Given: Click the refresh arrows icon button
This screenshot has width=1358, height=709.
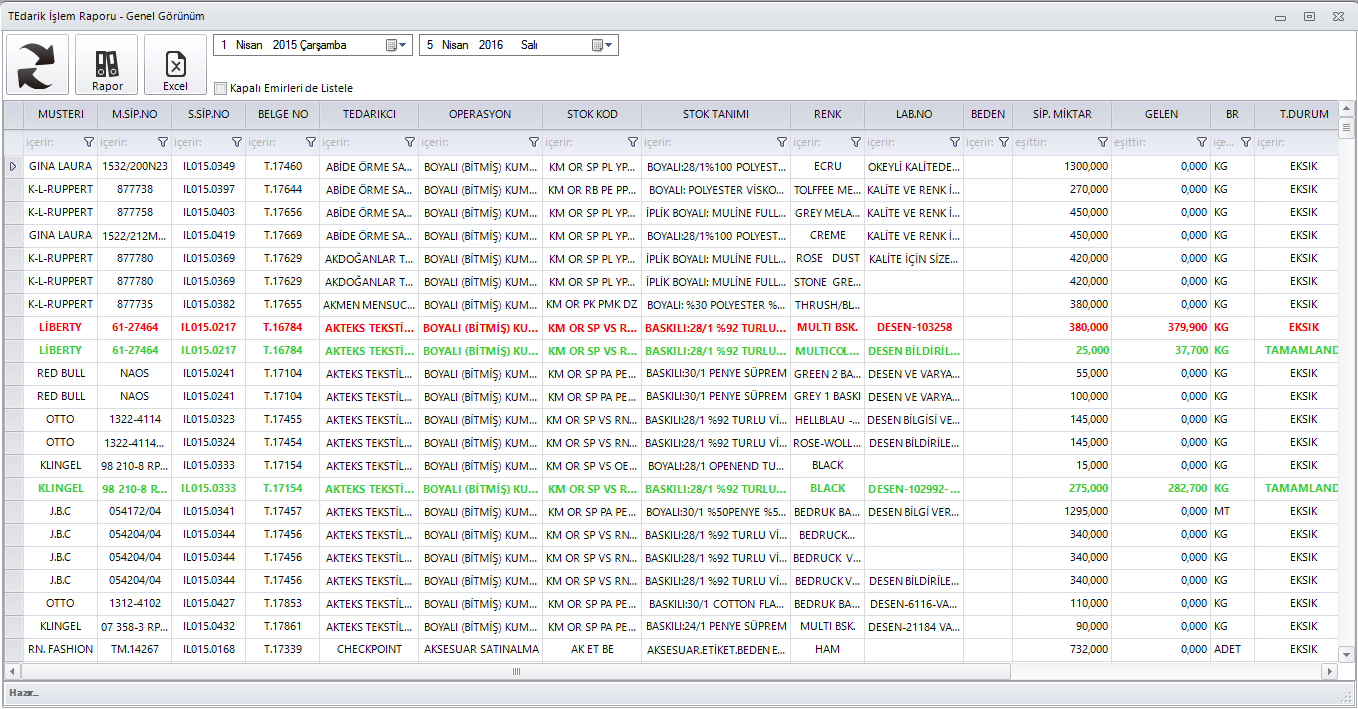Looking at the screenshot, I should tap(38, 65).
